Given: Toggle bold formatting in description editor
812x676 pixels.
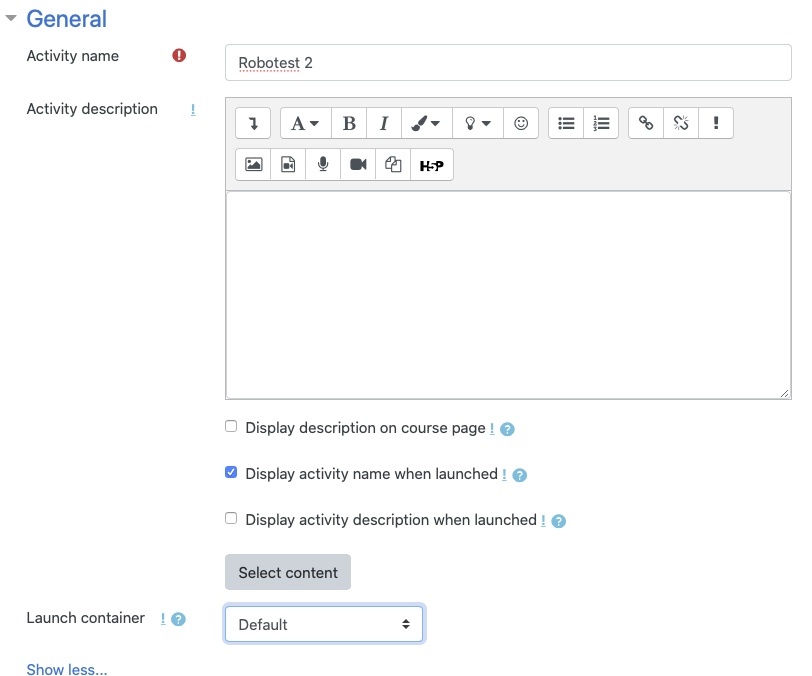Looking at the screenshot, I should [349, 123].
